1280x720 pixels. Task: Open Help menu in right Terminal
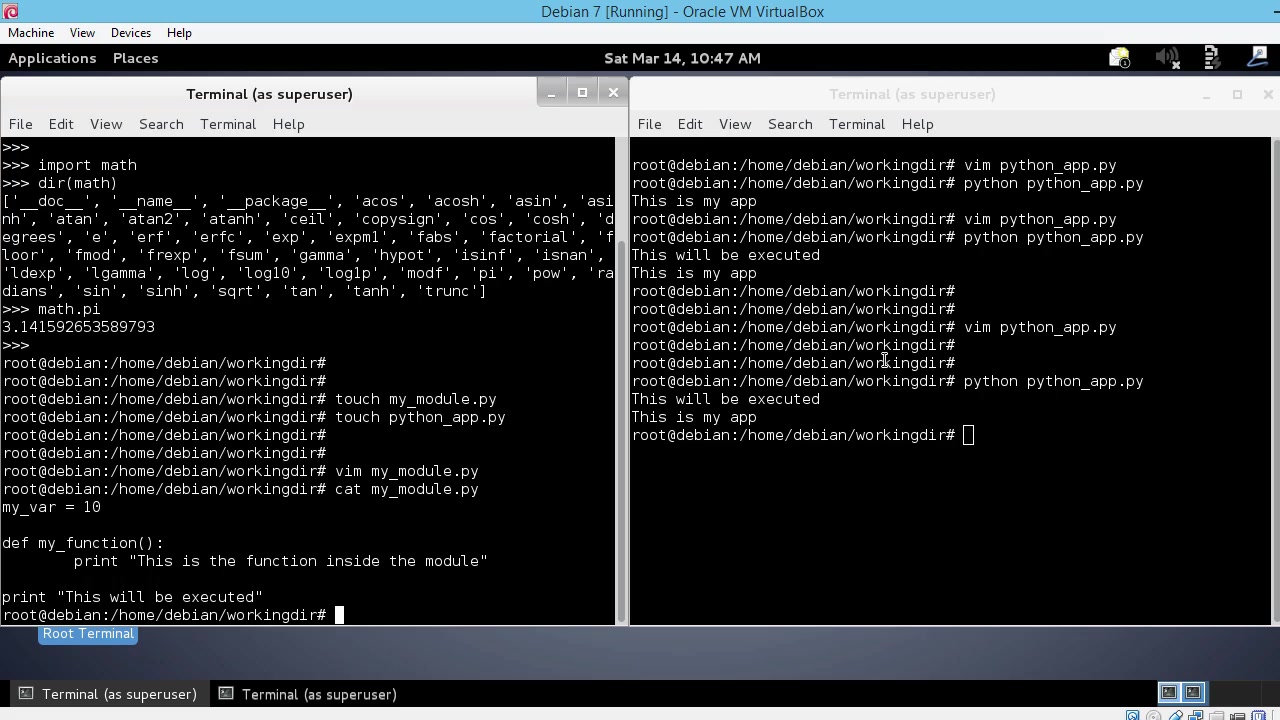pos(917,124)
